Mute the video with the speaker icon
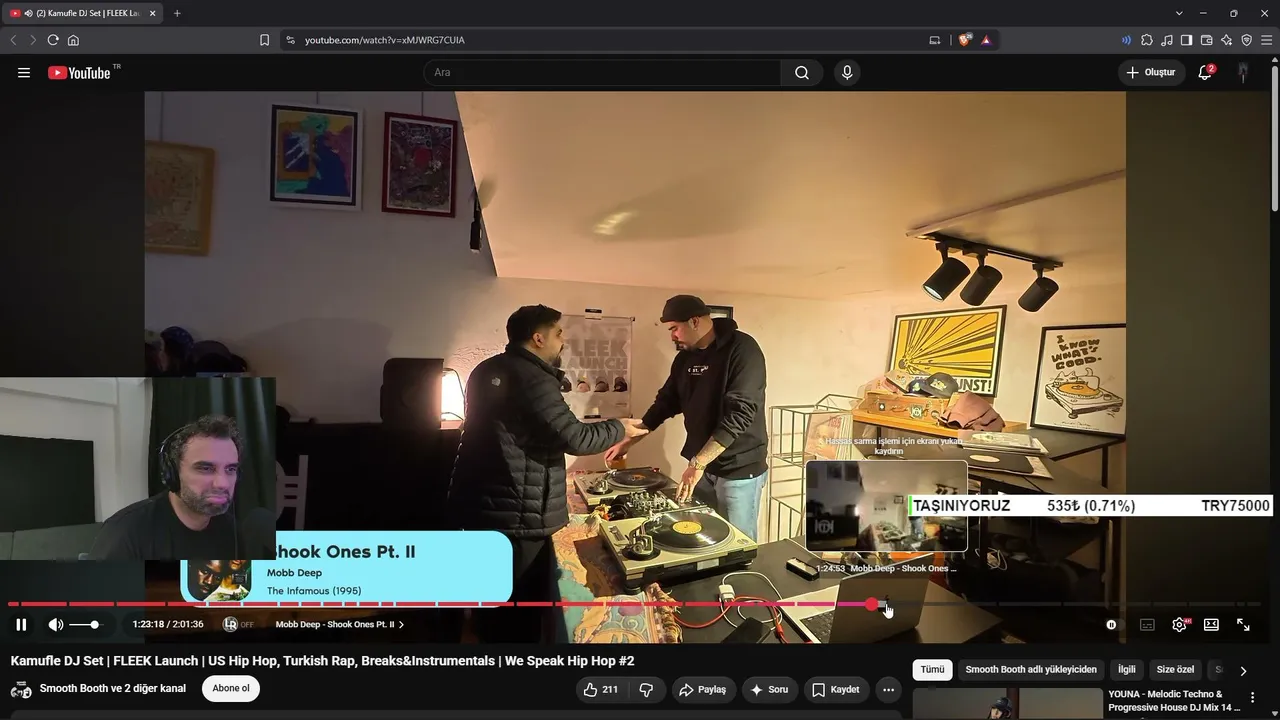This screenshot has width=1280, height=720. click(x=56, y=625)
